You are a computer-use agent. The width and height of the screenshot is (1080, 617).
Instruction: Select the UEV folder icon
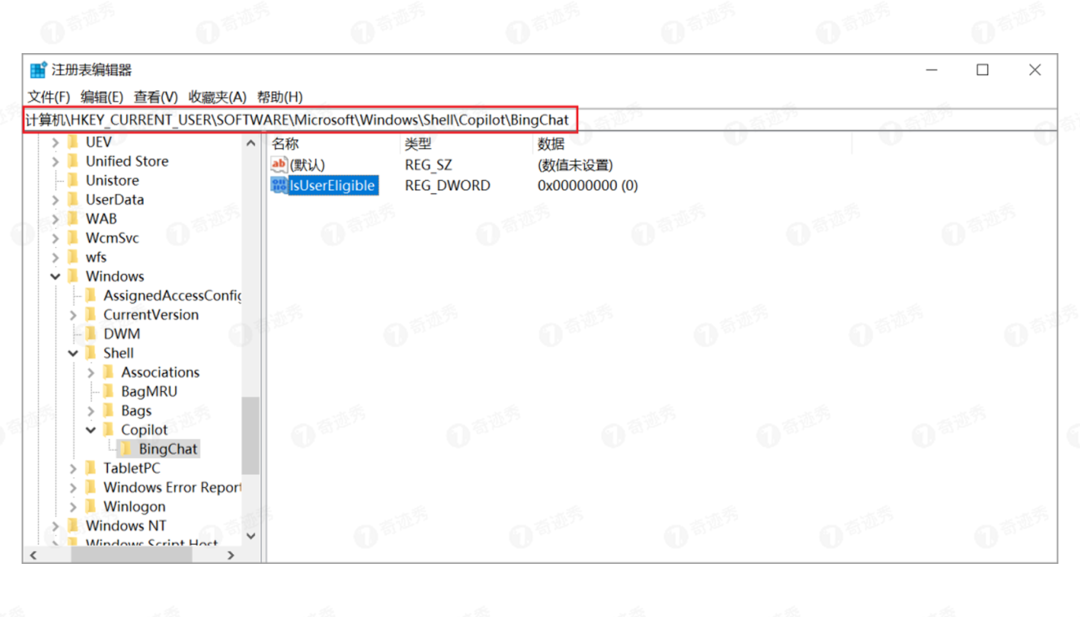[x=74, y=142]
